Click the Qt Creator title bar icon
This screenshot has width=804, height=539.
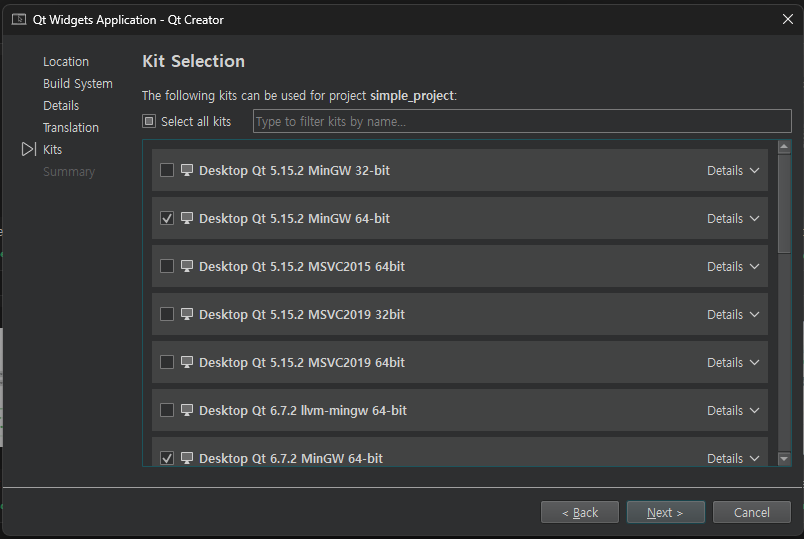click(19, 19)
